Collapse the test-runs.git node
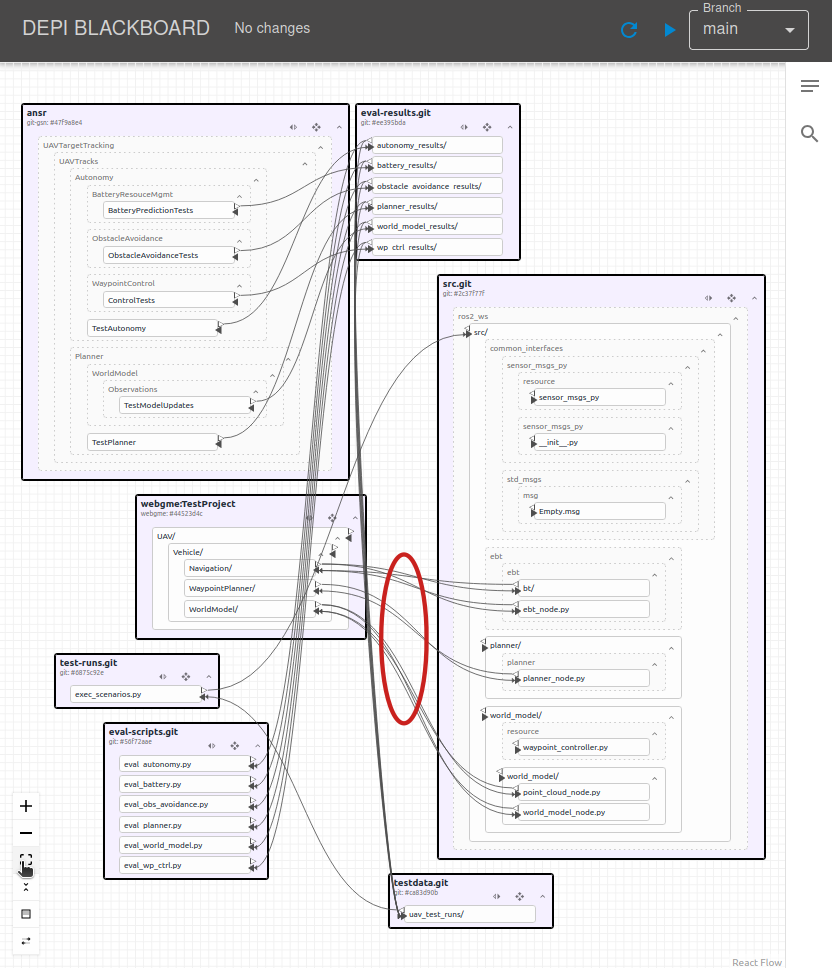This screenshot has height=969, width=833. pos(209,677)
